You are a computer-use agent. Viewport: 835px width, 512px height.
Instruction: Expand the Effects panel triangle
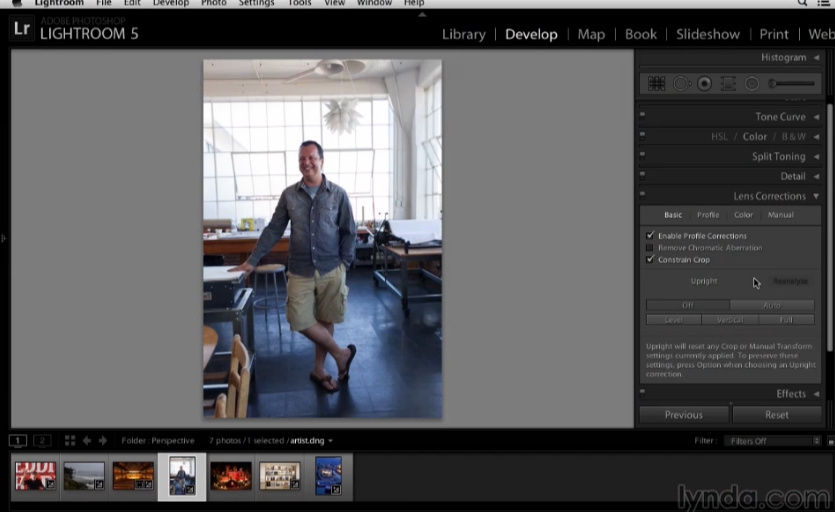(x=816, y=394)
